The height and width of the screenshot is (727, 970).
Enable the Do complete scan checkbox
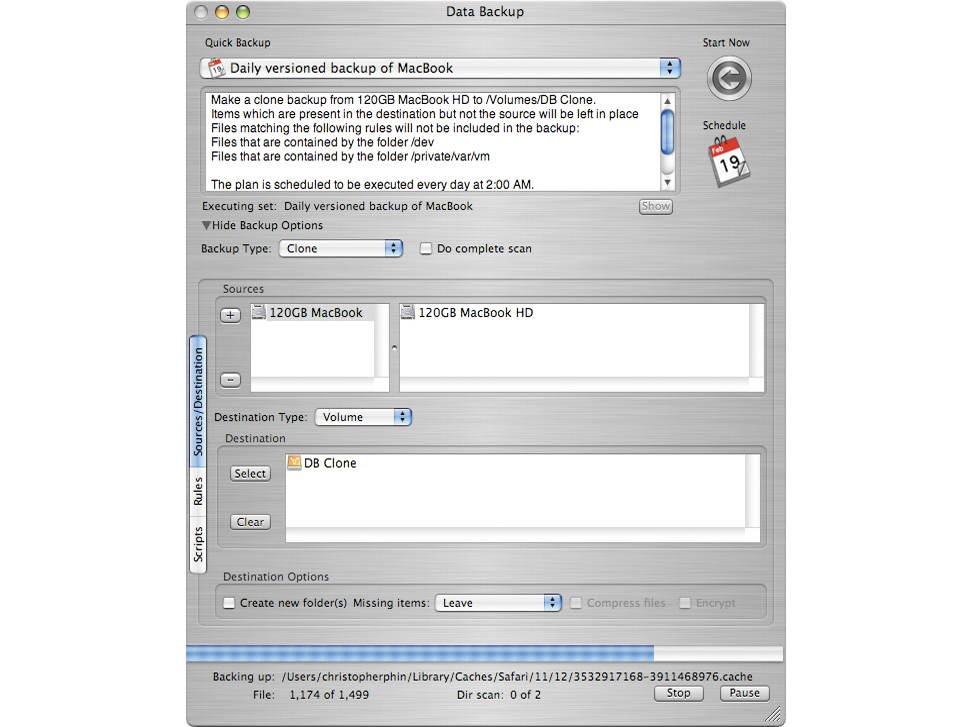coord(426,249)
